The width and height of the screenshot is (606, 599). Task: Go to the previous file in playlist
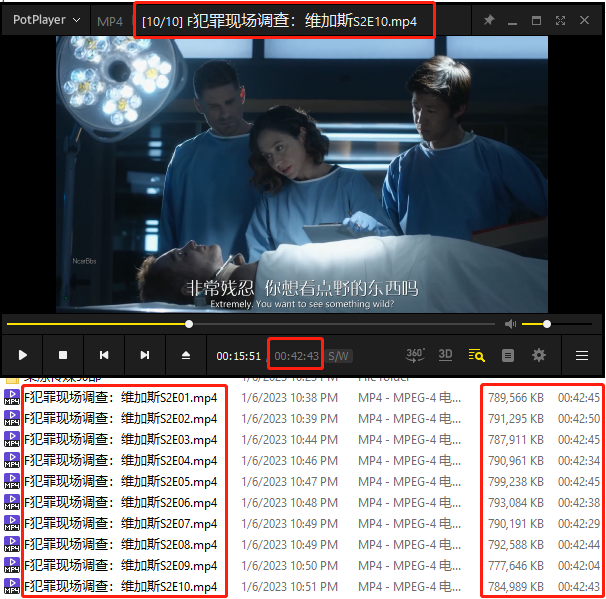coord(104,355)
